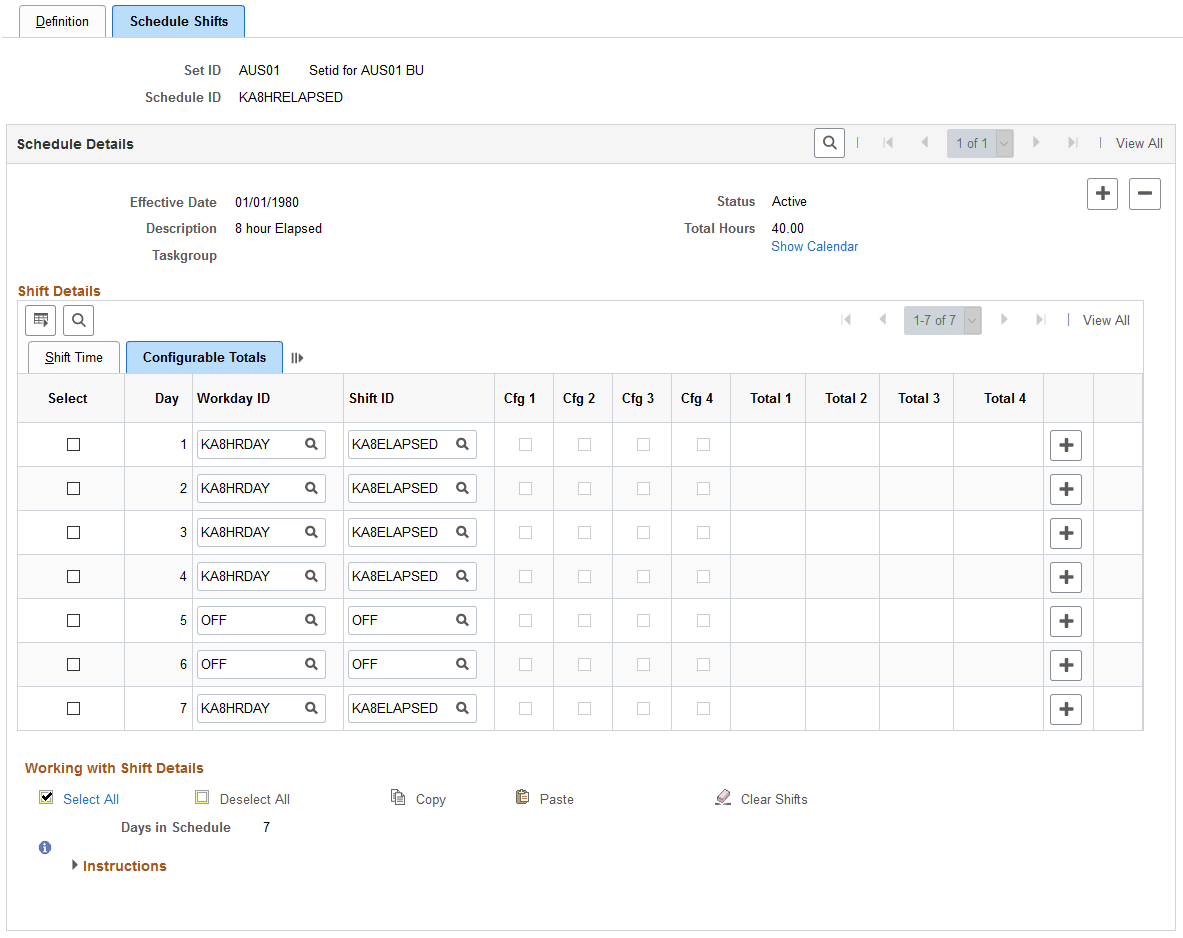
Task: Click View All in Schedule Details
Action: (x=1138, y=143)
